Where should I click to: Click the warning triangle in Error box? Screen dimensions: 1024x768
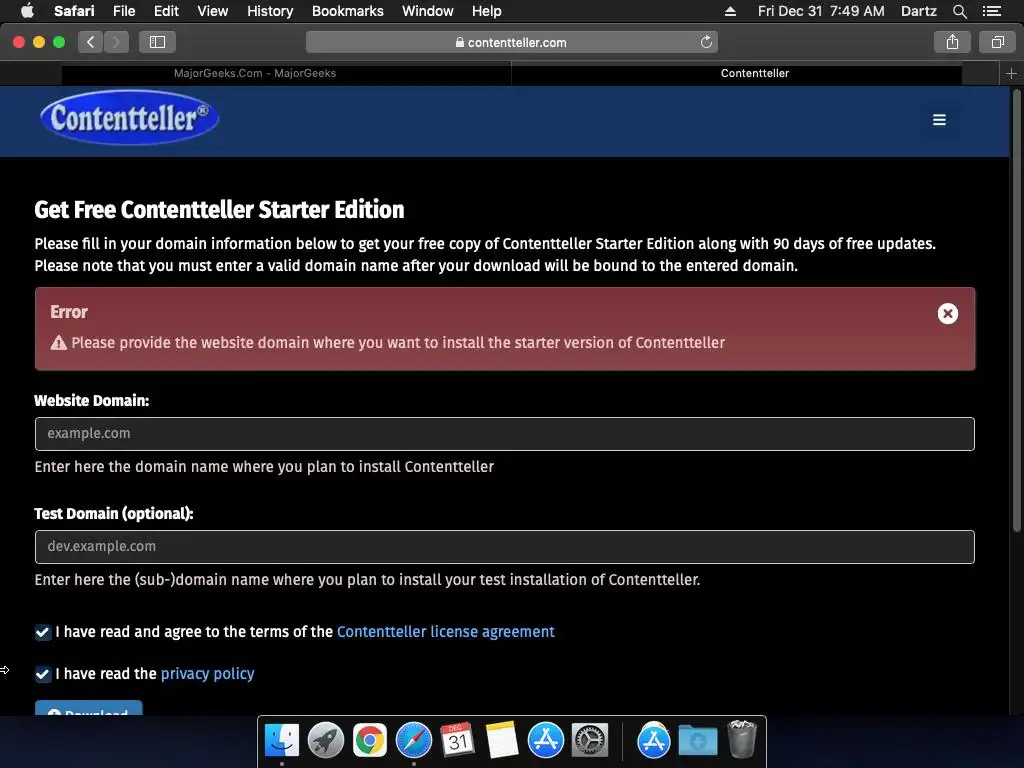[x=59, y=343]
